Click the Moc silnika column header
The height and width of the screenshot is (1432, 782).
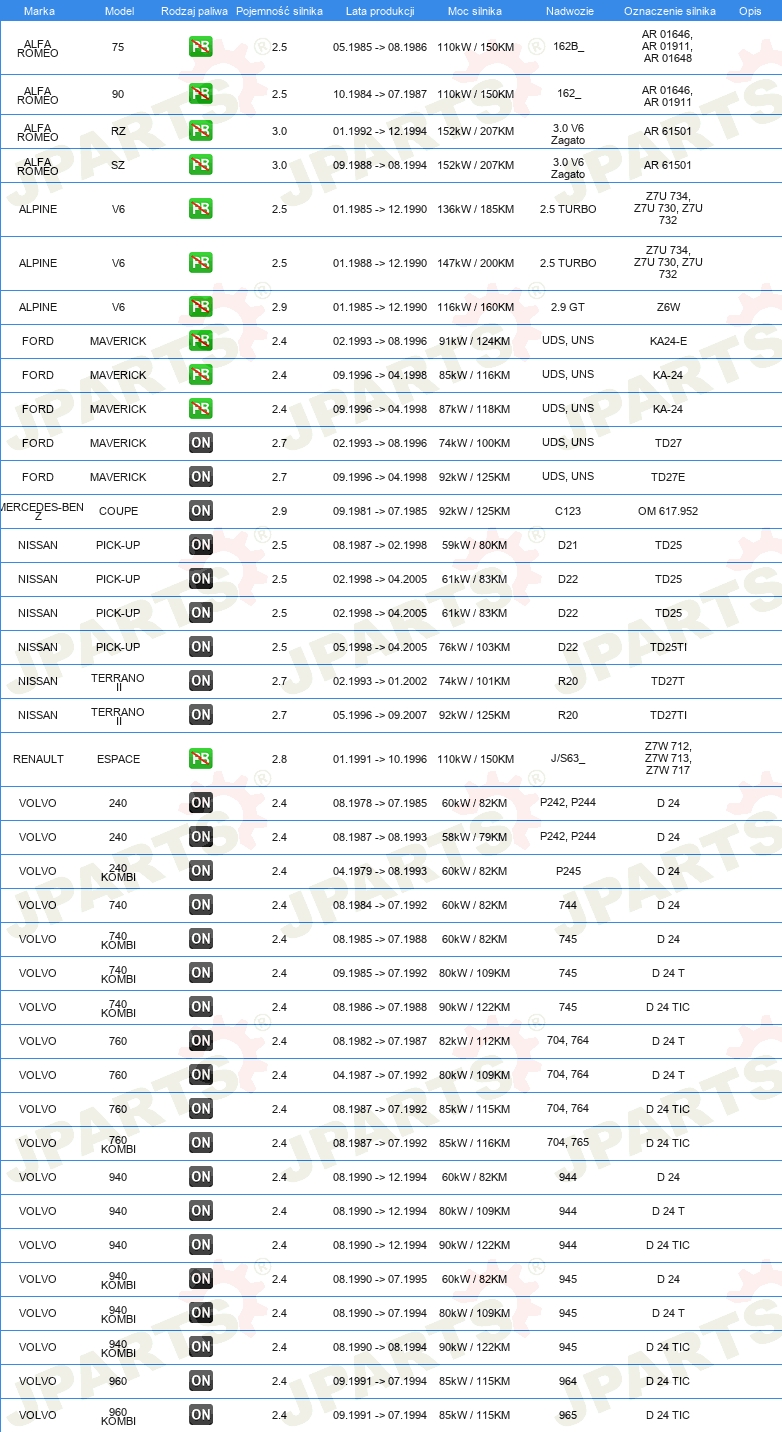pyautogui.click(x=476, y=10)
